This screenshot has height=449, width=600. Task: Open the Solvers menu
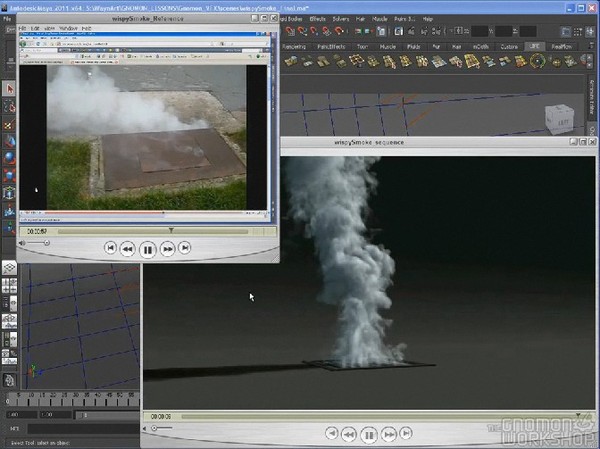coord(341,19)
